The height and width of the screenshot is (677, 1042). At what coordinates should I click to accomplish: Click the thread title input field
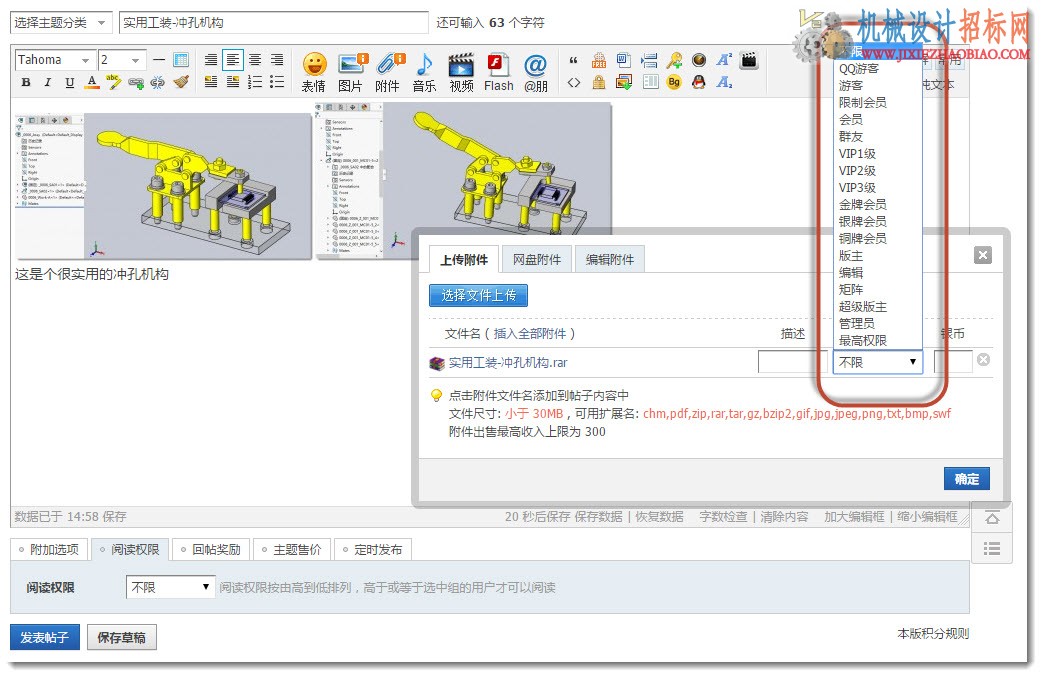coord(273,23)
